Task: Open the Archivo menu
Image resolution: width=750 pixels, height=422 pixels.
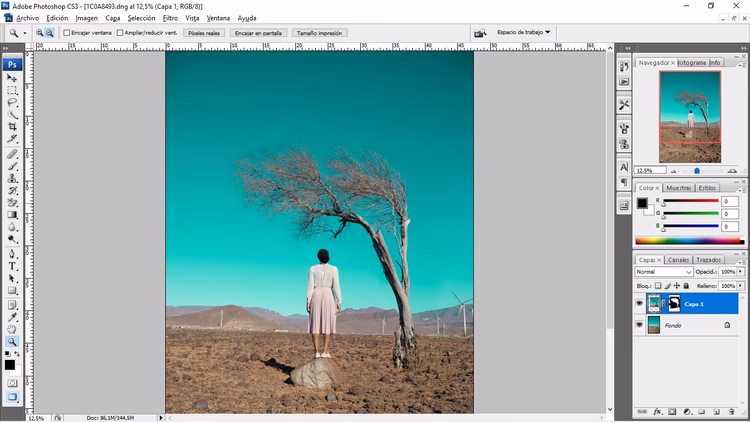Action: (28, 18)
